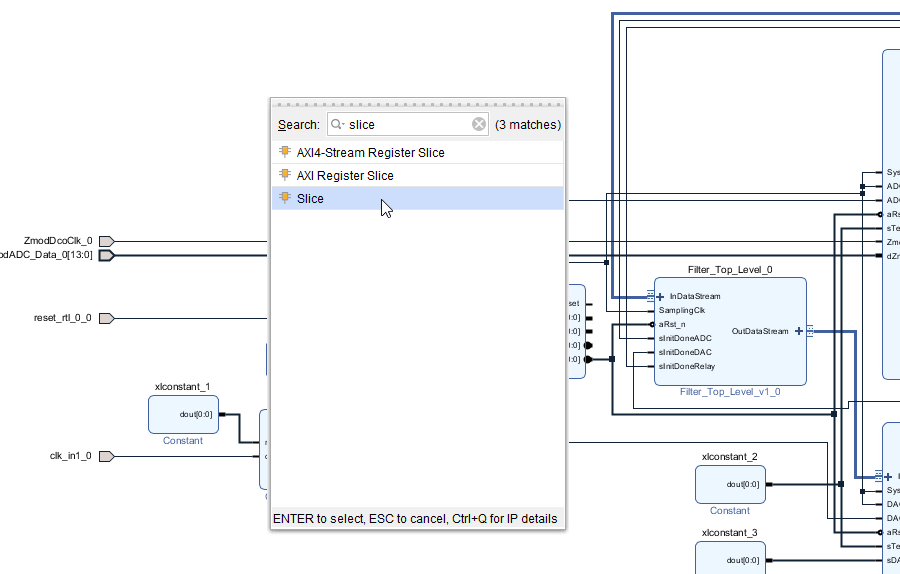
Task: Select the reset_rtl_0_0 port symbol
Action: pos(107,319)
